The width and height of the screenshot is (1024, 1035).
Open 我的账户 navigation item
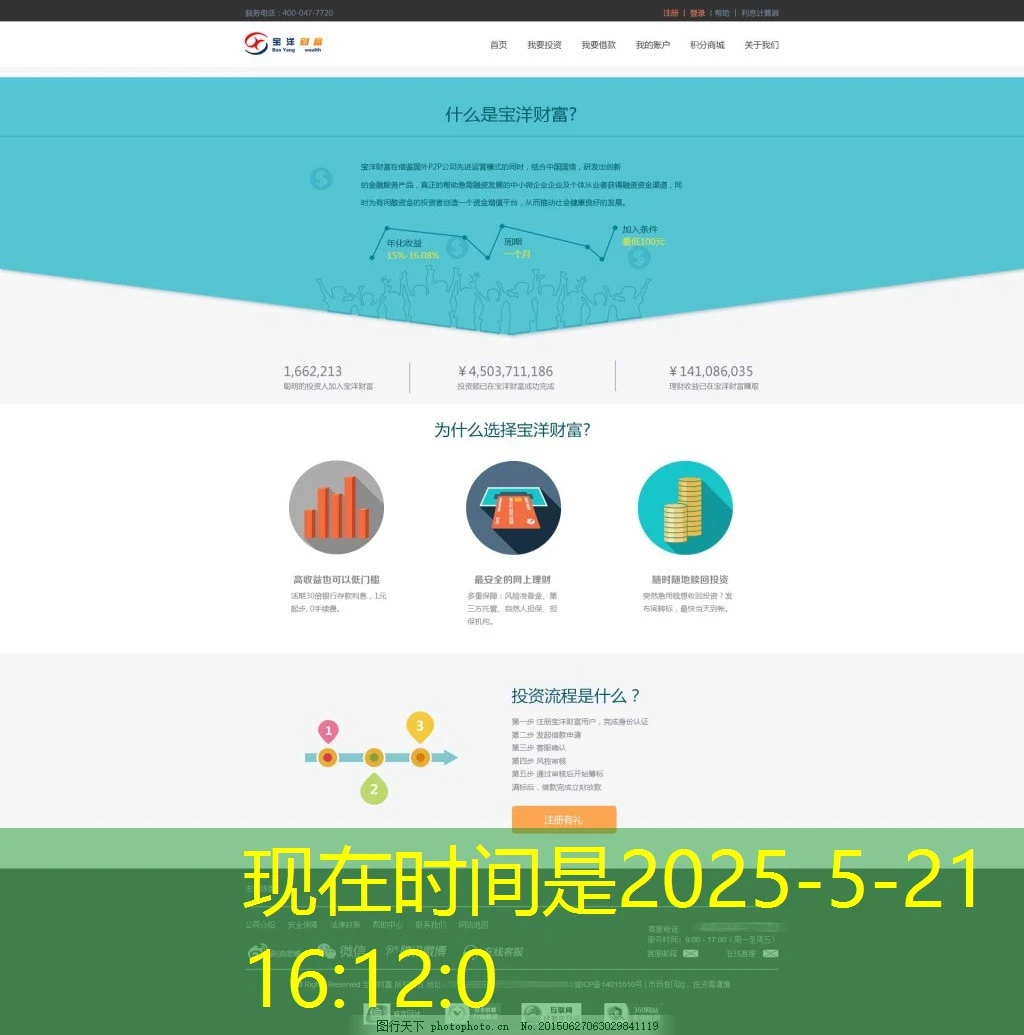pyautogui.click(x=652, y=45)
